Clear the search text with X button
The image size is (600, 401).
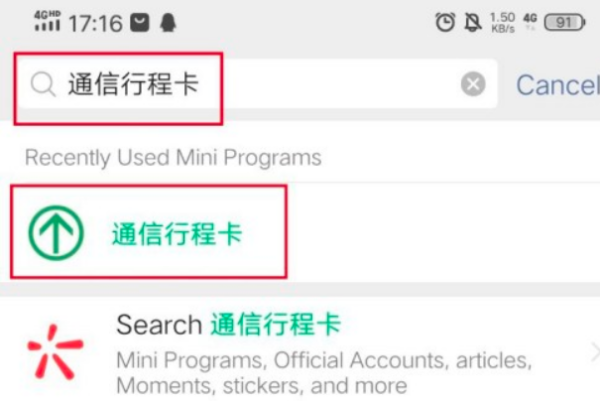pos(473,84)
